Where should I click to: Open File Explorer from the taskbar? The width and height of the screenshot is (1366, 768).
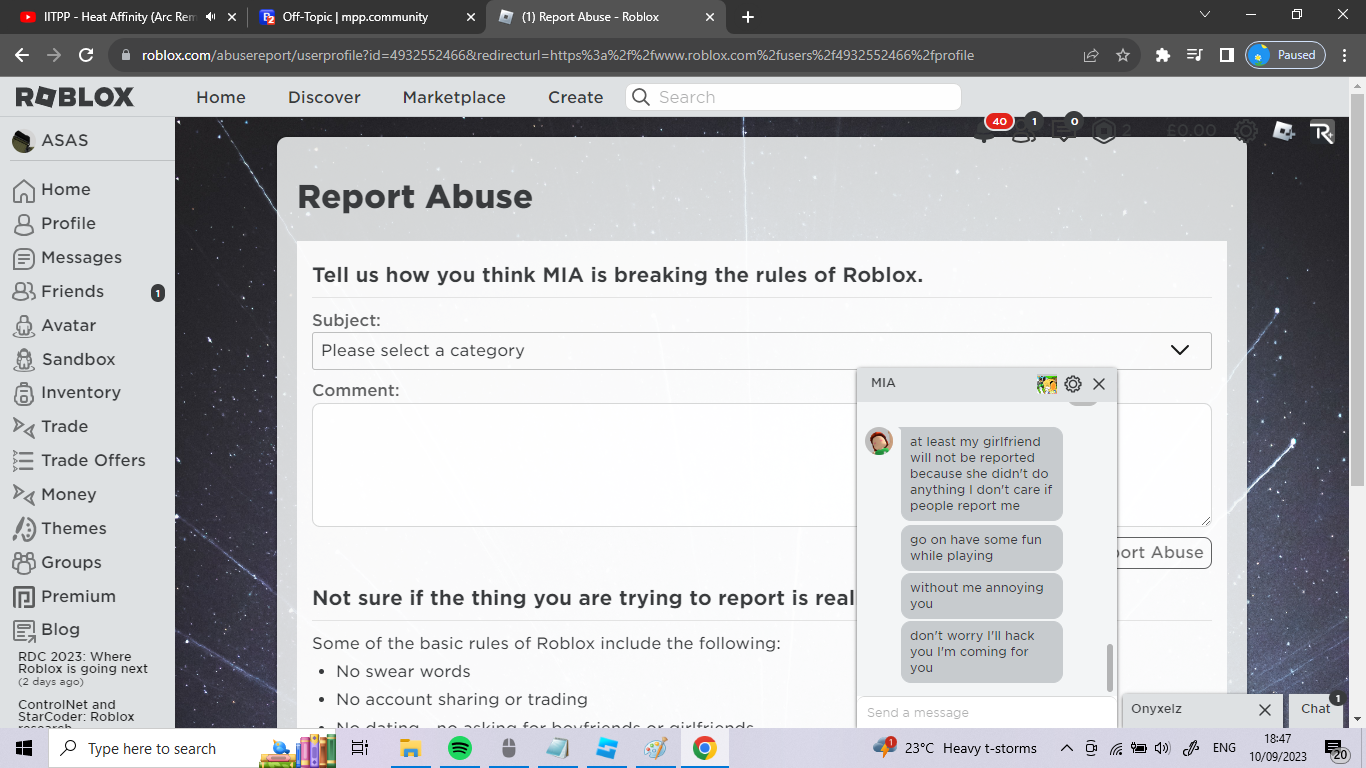click(x=410, y=748)
